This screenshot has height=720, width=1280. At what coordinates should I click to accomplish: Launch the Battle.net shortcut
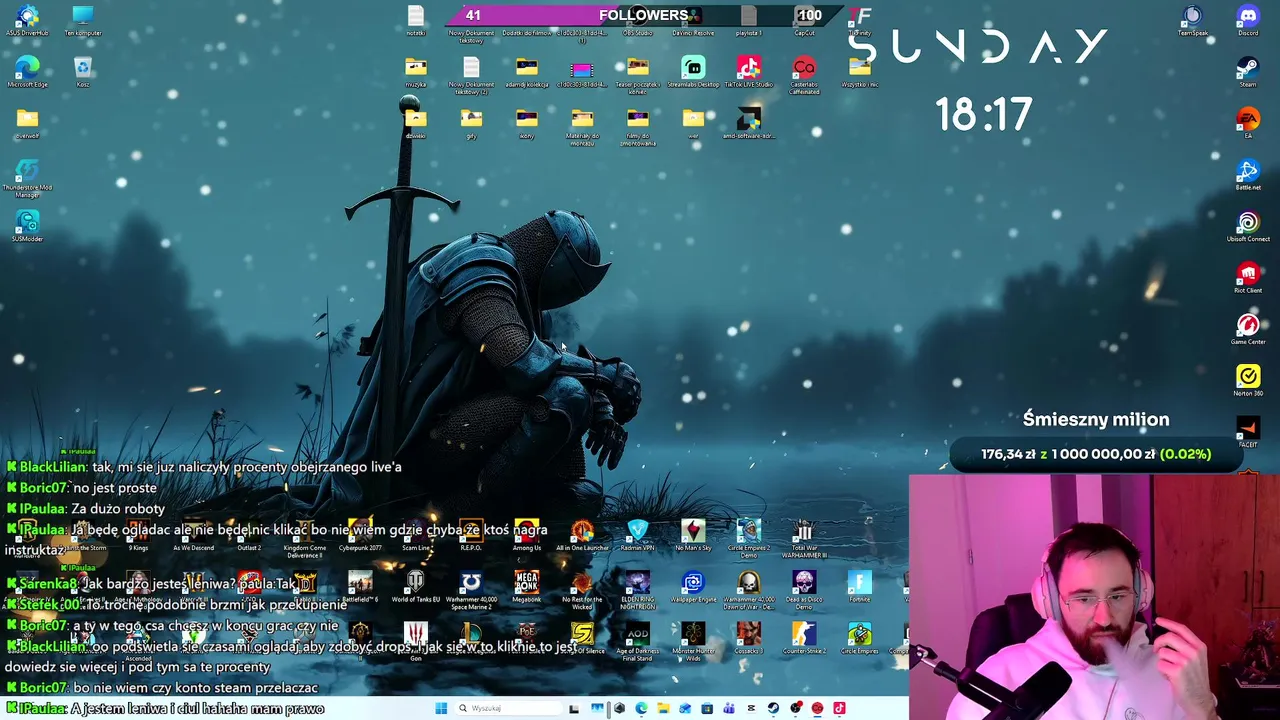coord(1248,176)
